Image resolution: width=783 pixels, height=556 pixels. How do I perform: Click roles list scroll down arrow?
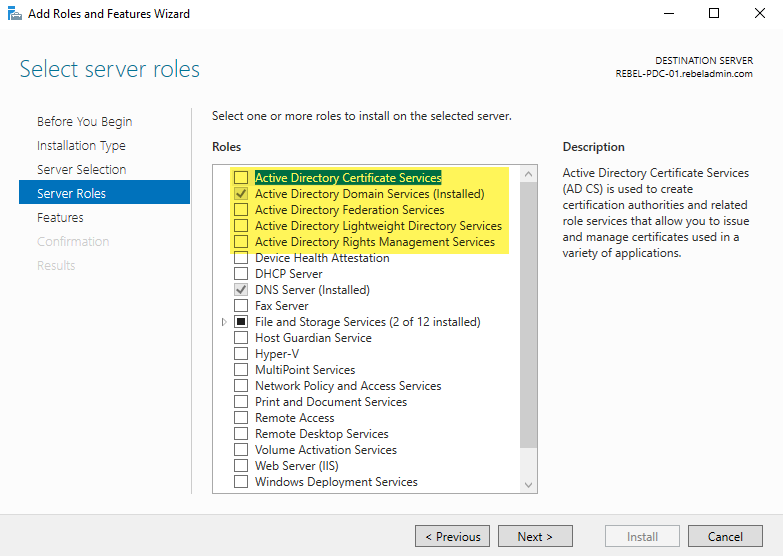528,485
